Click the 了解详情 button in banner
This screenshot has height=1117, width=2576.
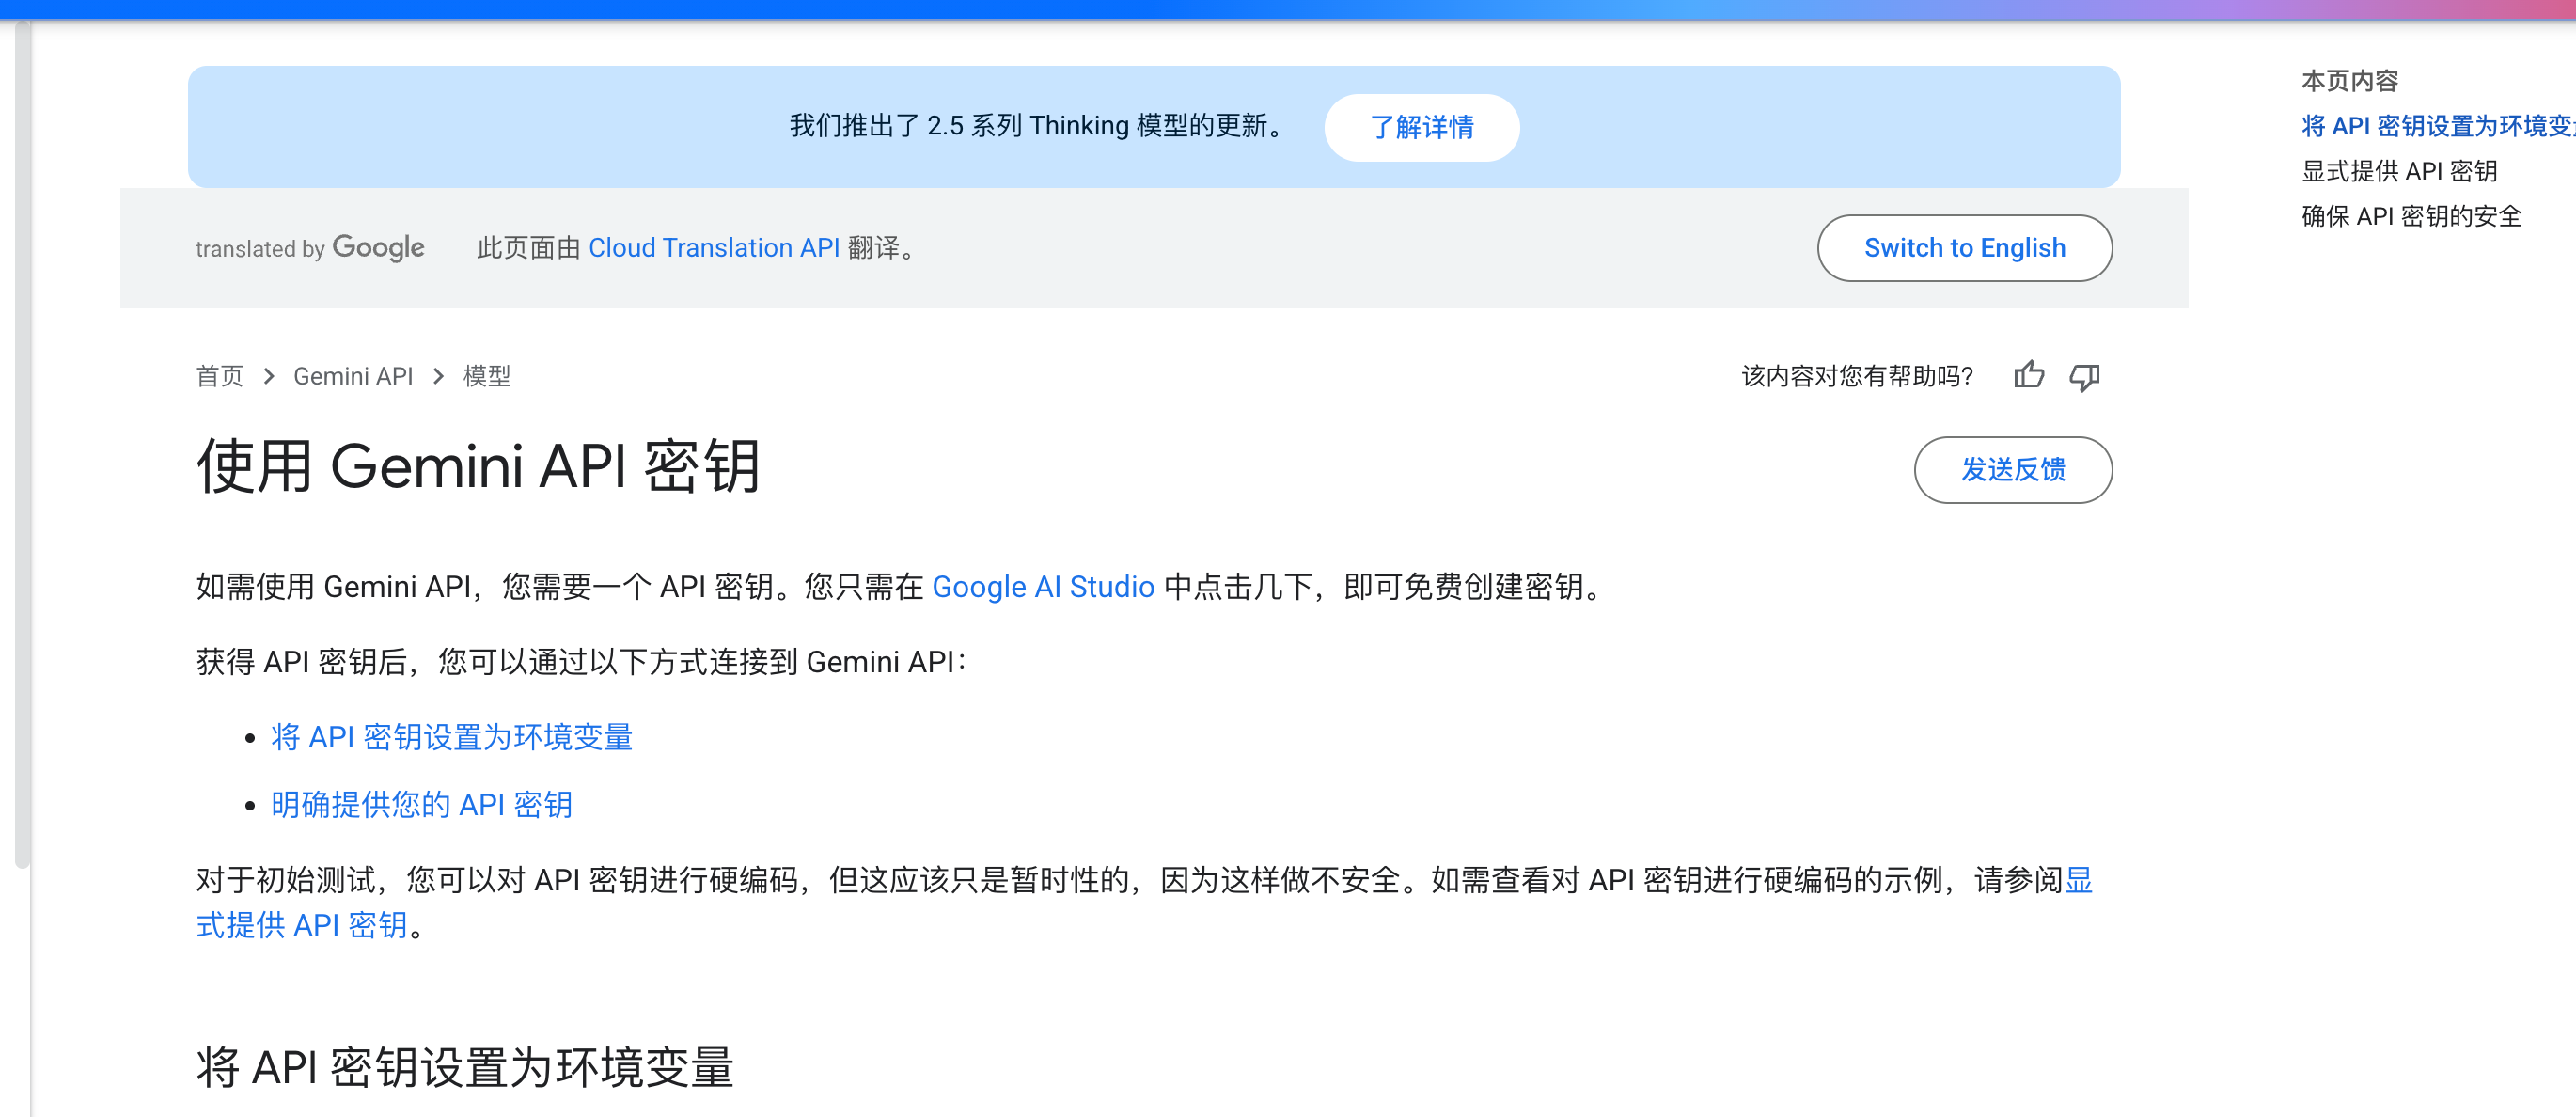pos(1421,127)
